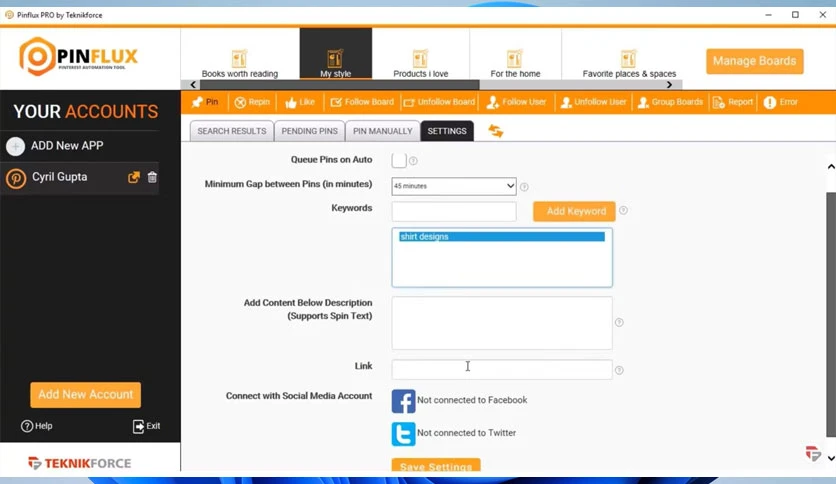Switch to the Pending Pins tab
This screenshot has height=484, width=836.
(308, 131)
